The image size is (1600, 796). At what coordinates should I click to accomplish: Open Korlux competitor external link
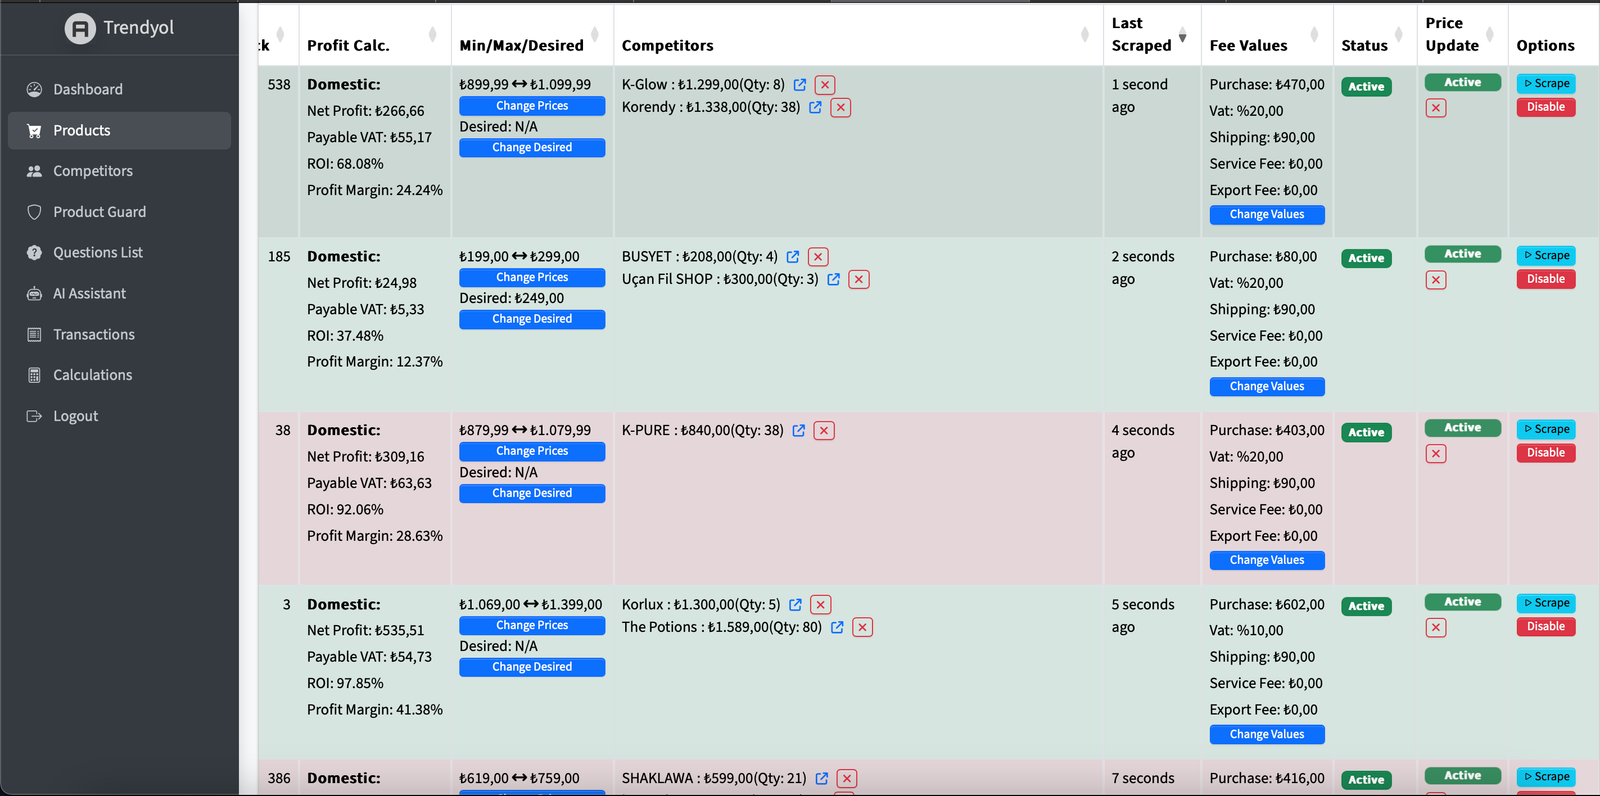pyautogui.click(x=796, y=605)
